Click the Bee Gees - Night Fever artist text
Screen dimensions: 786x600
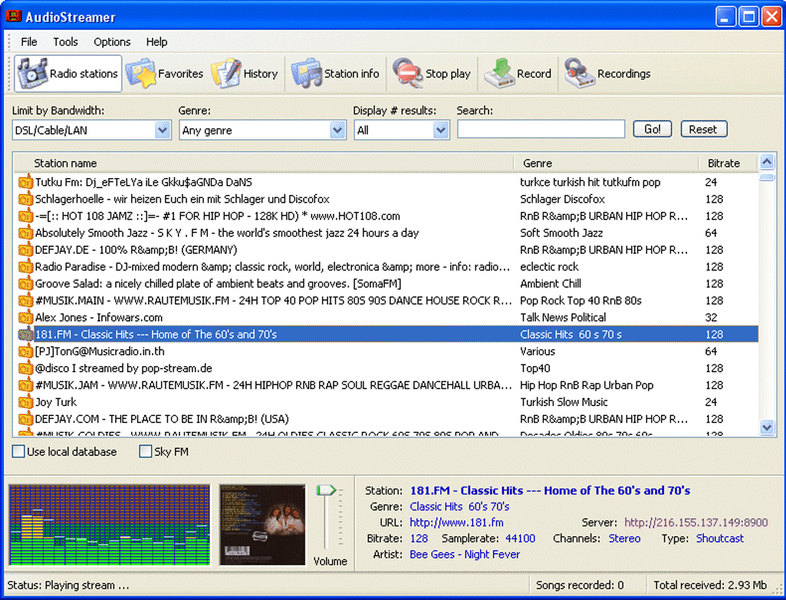(465, 554)
